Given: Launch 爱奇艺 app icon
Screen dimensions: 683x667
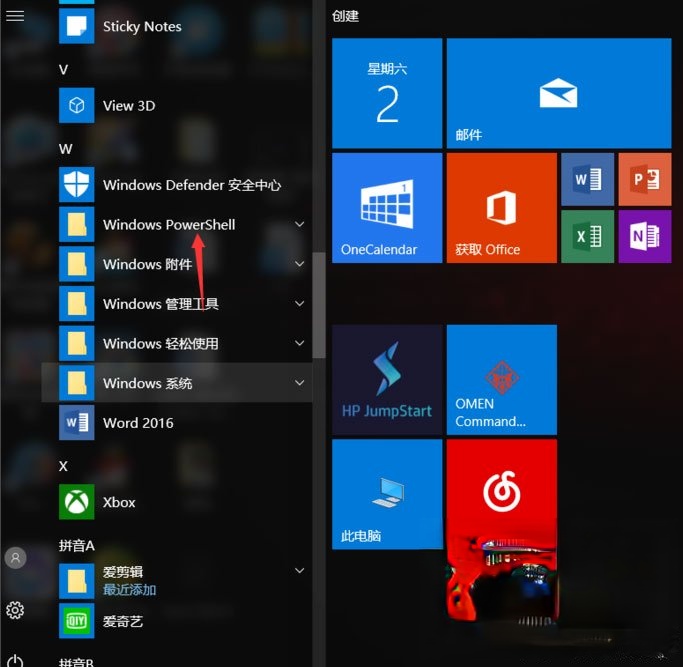Looking at the screenshot, I should tap(77, 621).
